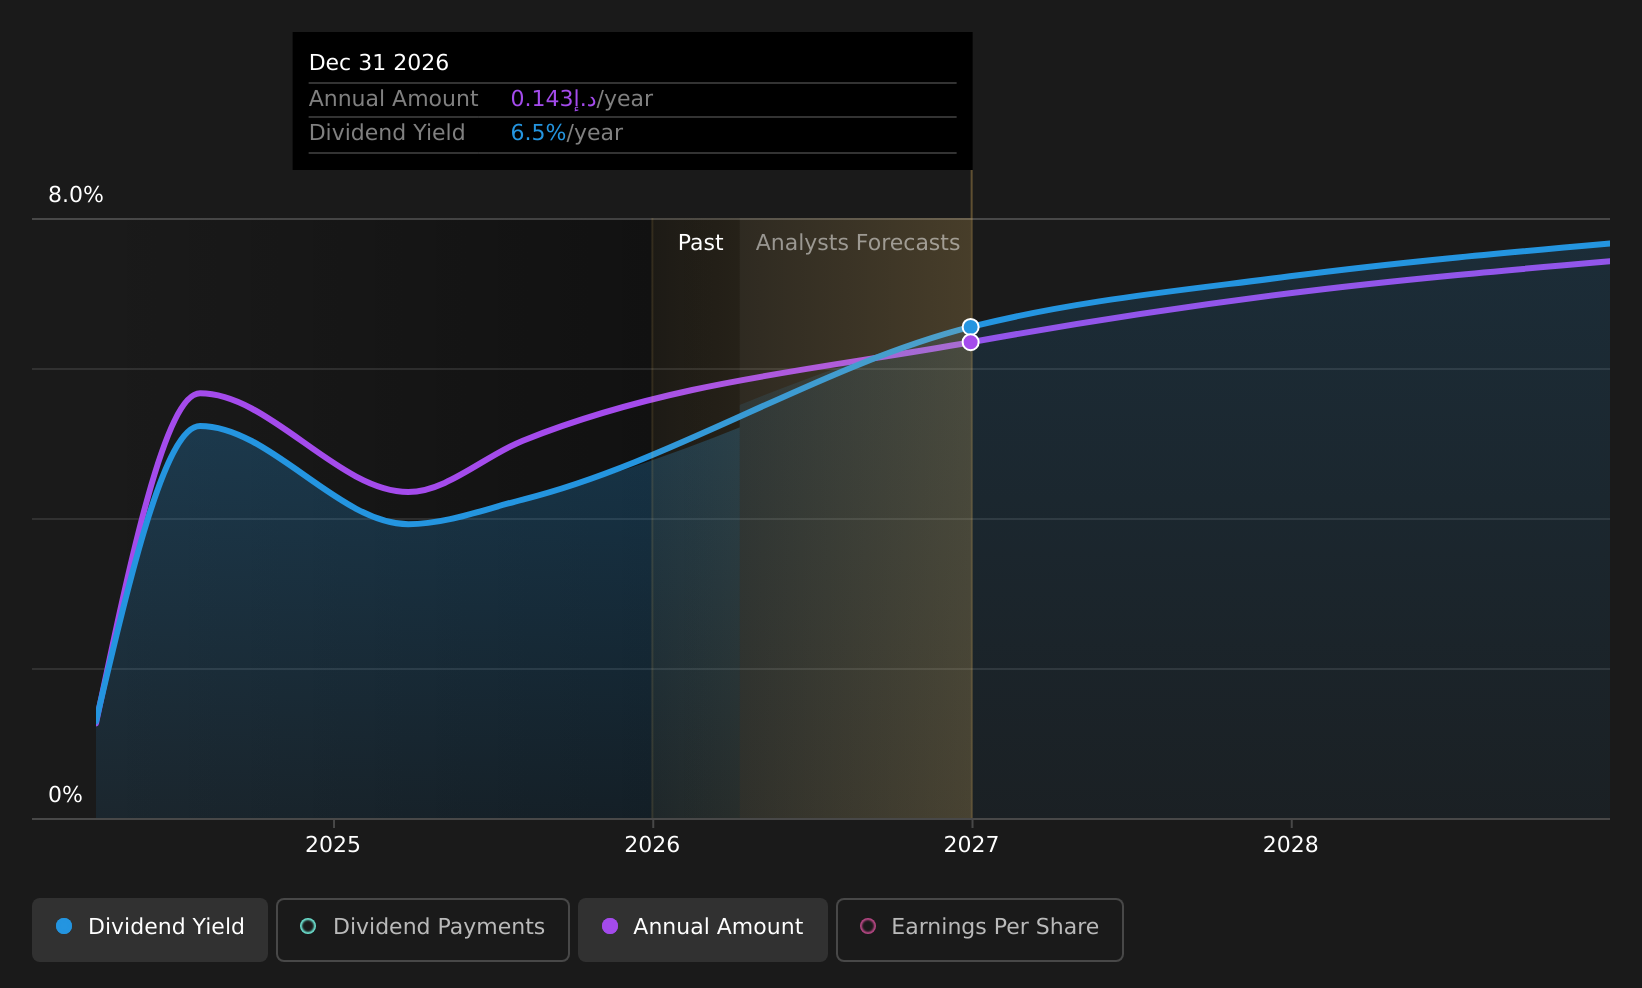Image resolution: width=1642 pixels, height=988 pixels.
Task: Click the Past region label
Action: (x=700, y=243)
